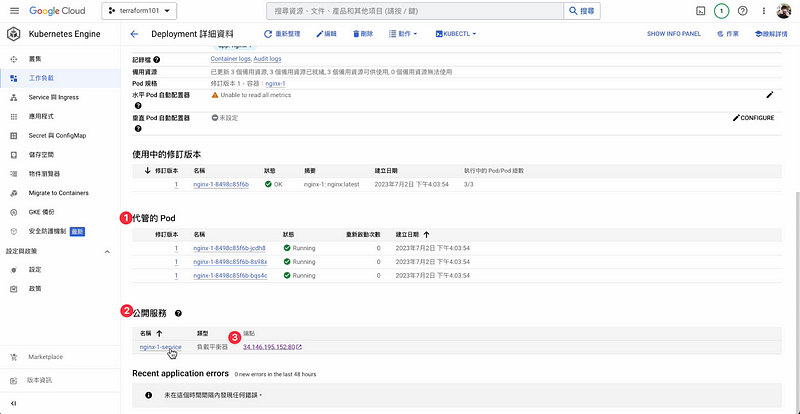This screenshot has height=414, width=800.
Task: Open Migrate to Containers sidebar item
Action: point(60,193)
